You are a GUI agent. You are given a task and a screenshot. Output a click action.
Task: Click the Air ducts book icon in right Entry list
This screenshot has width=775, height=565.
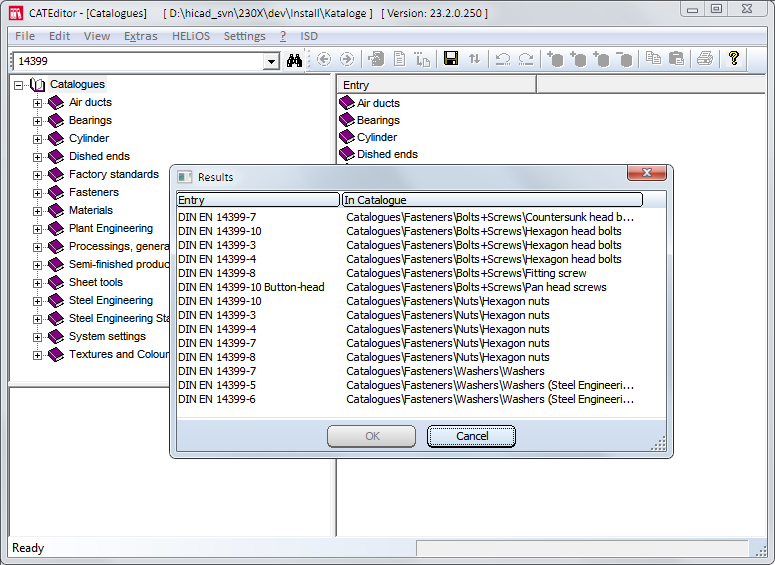point(347,103)
